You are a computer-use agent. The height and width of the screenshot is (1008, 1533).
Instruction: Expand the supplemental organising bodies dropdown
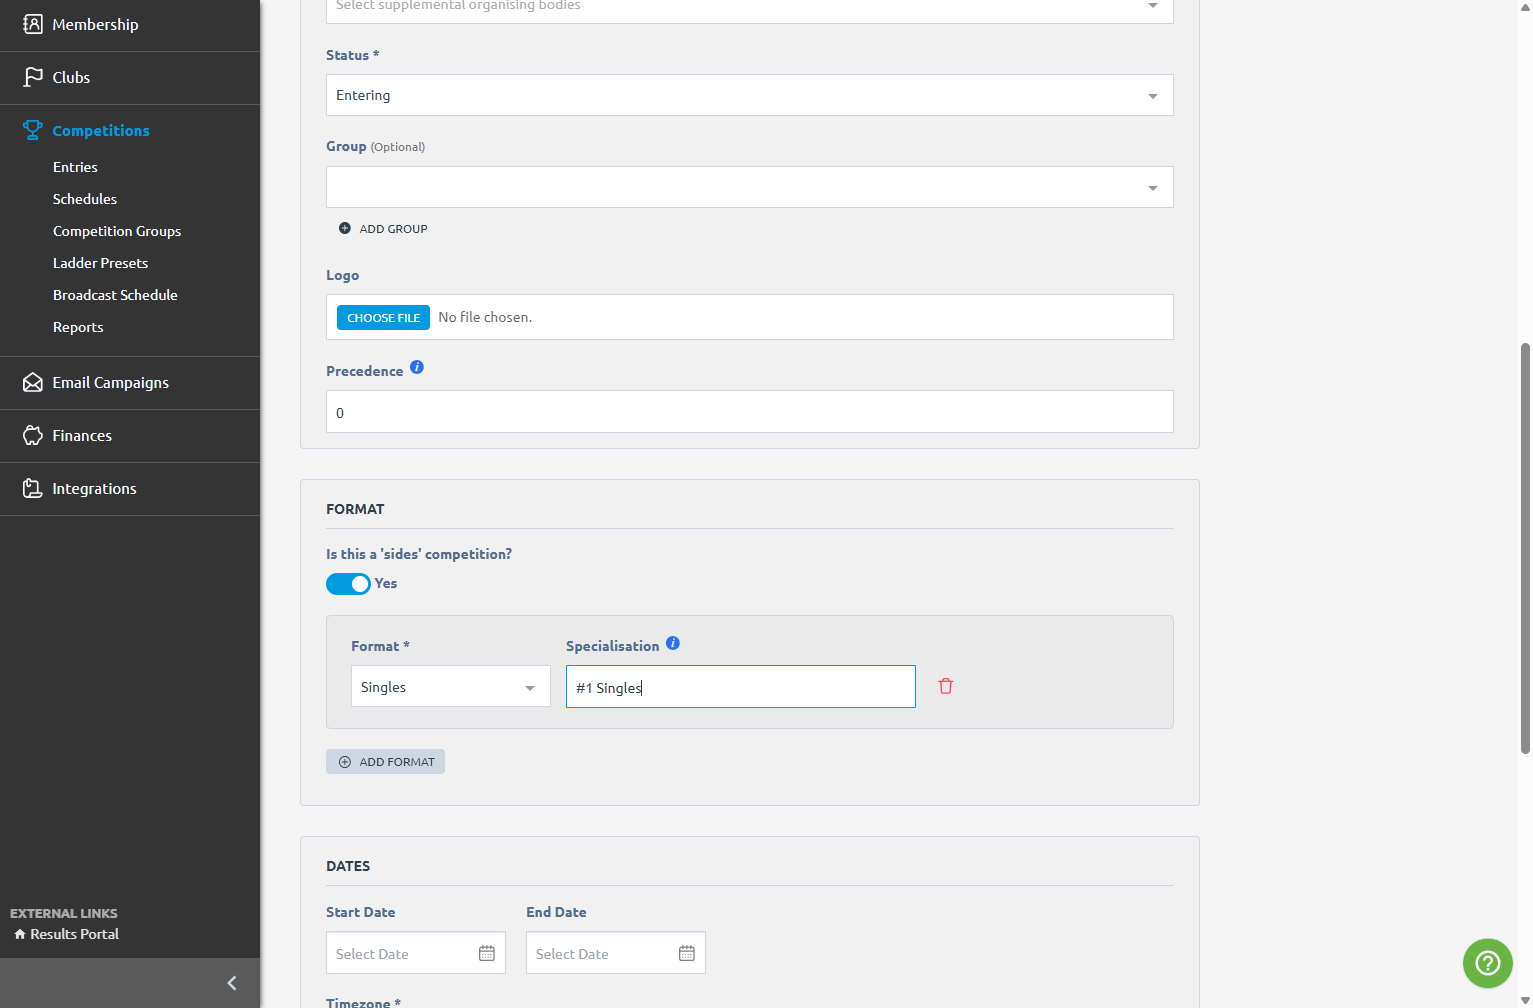pyautogui.click(x=750, y=8)
